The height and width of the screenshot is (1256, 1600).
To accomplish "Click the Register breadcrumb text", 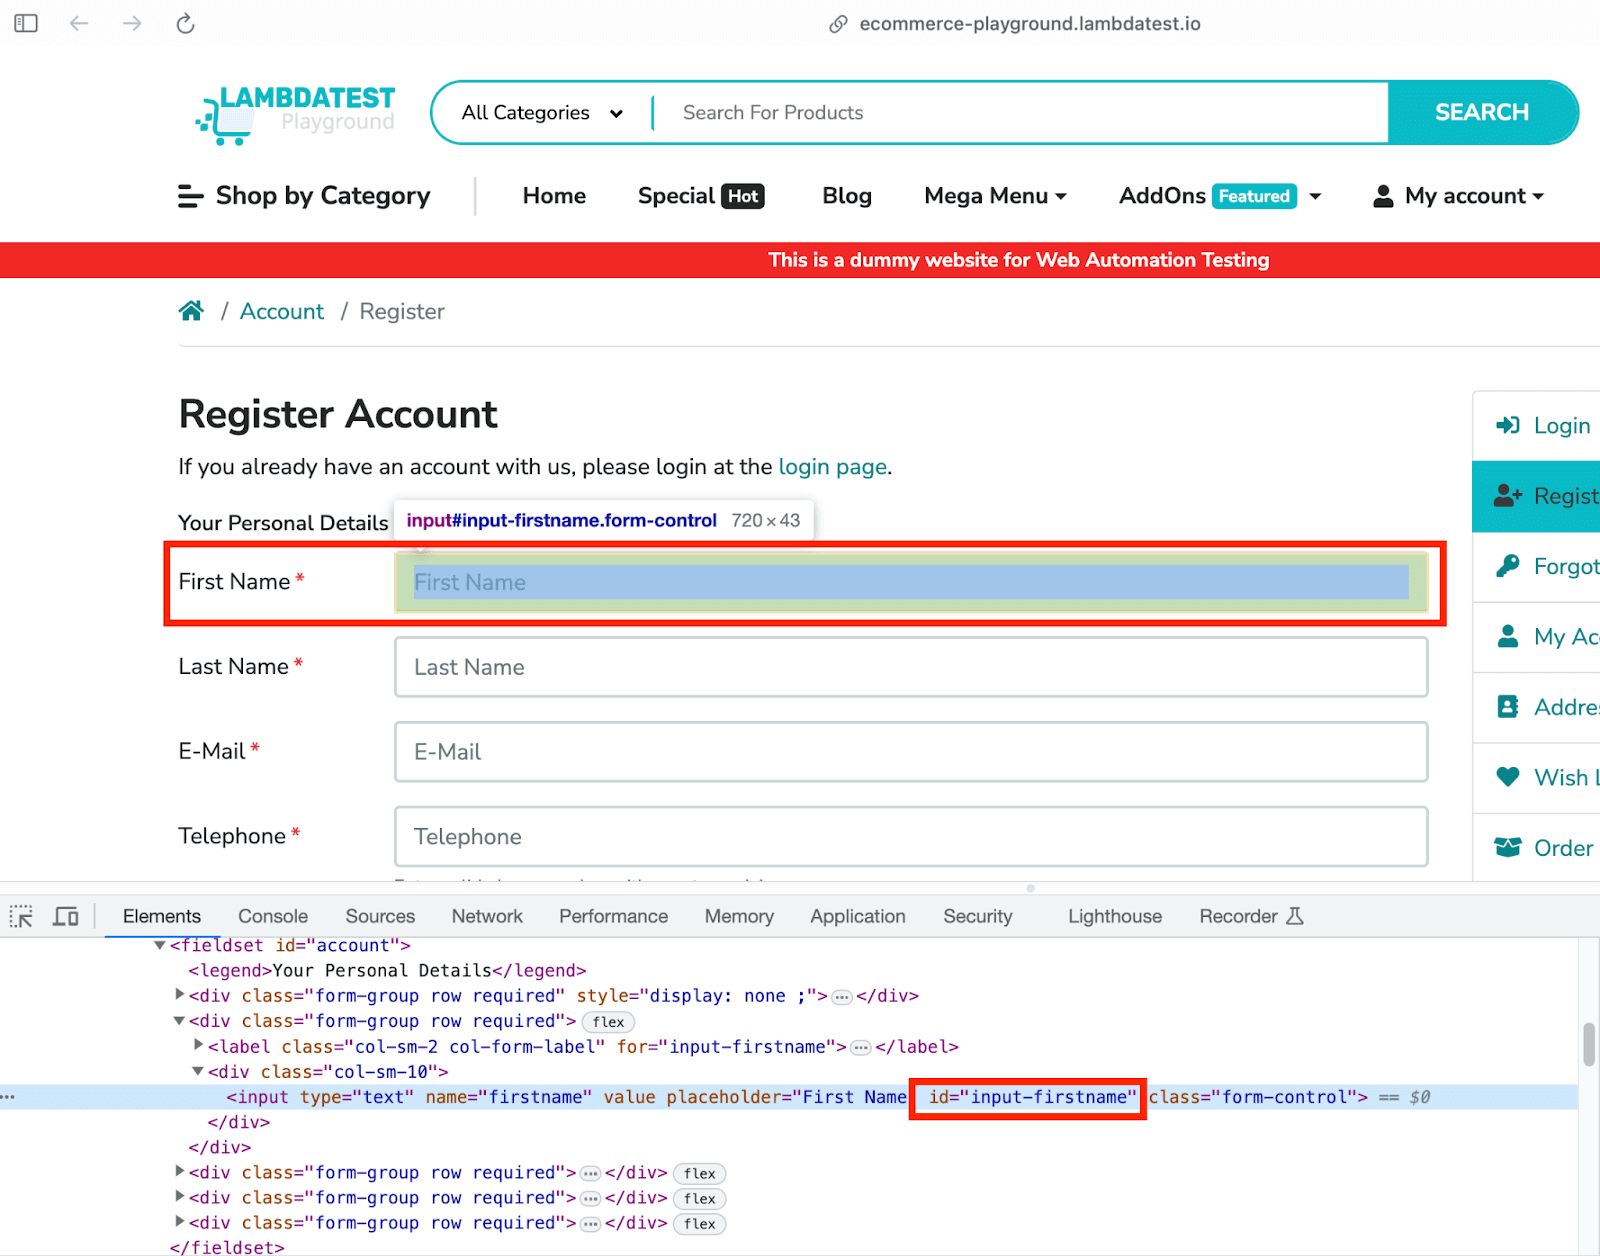I will [402, 311].
